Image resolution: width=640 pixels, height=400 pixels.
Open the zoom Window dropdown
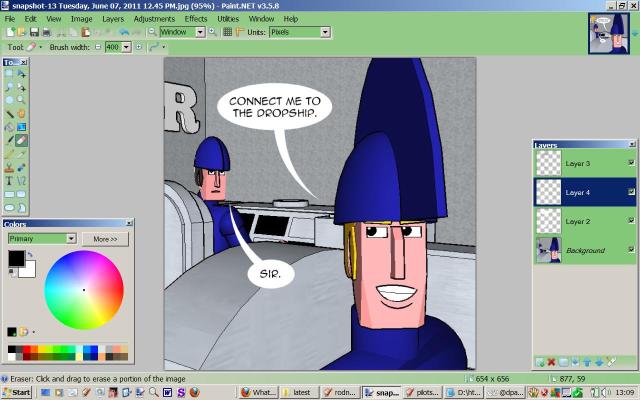200,32
